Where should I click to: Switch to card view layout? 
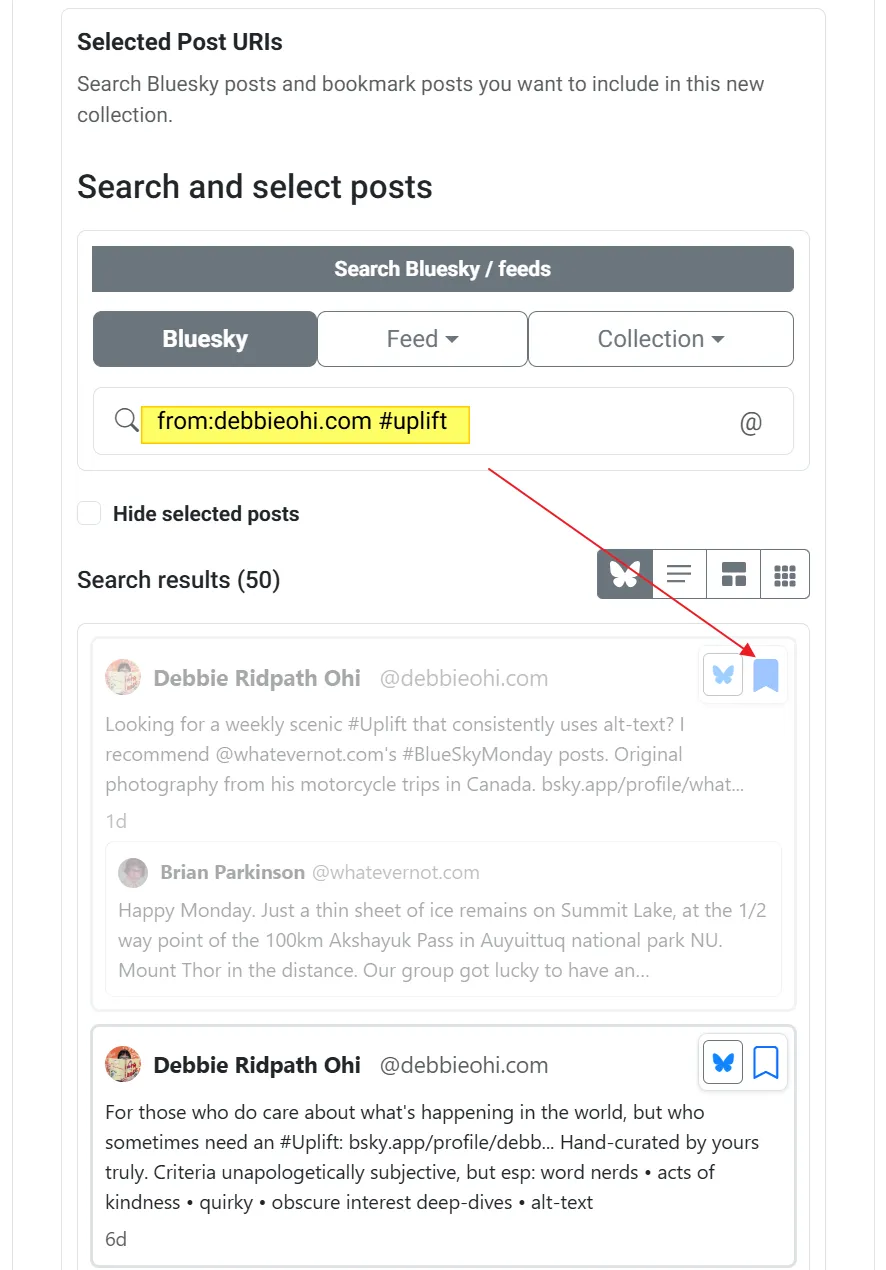733,574
